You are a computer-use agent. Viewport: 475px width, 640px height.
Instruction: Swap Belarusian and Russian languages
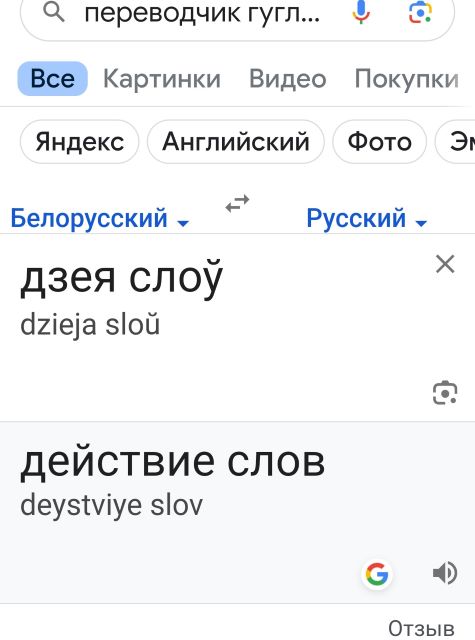tap(238, 203)
